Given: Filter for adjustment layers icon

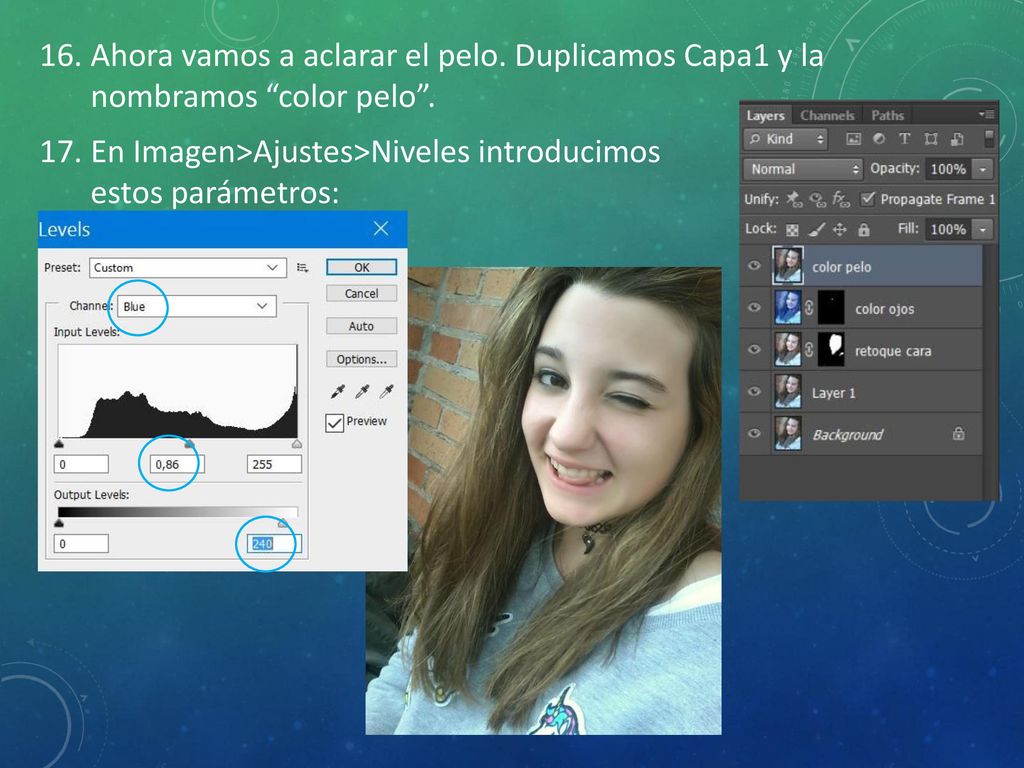Looking at the screenshot, I should pos(879,138).
